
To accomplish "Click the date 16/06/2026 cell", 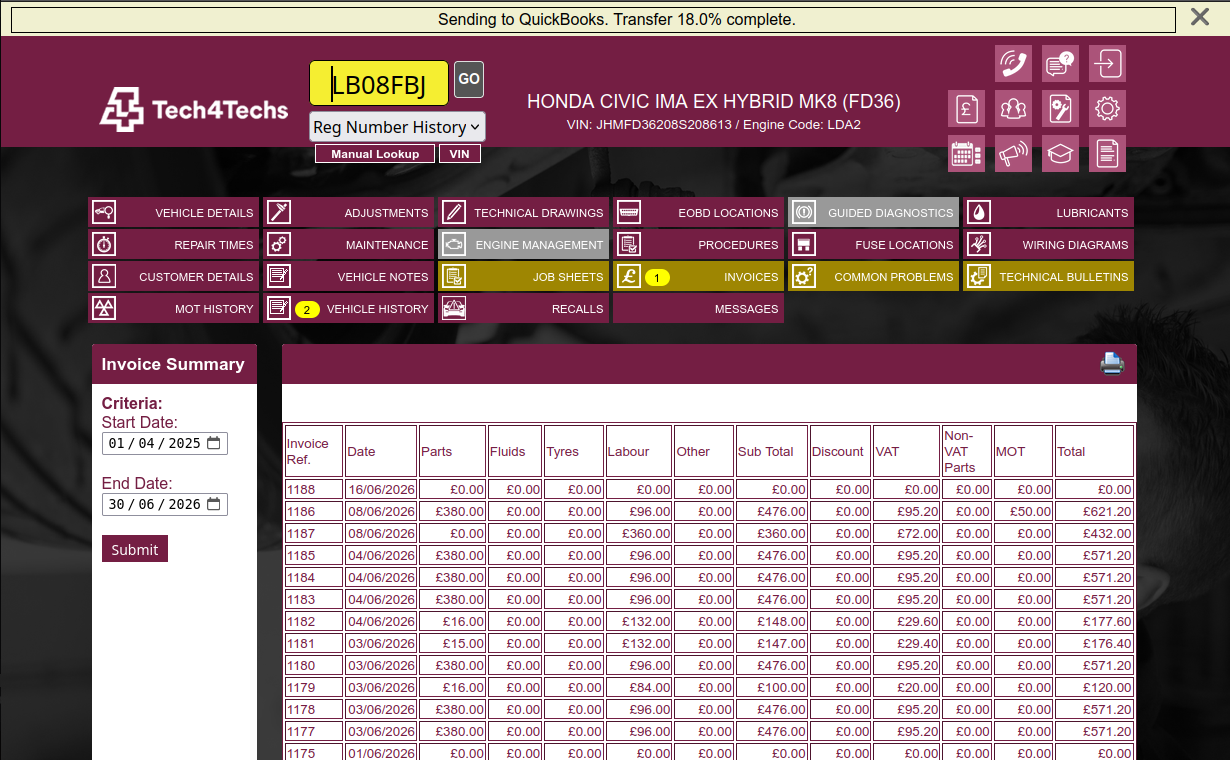I will tap(381, 489).
